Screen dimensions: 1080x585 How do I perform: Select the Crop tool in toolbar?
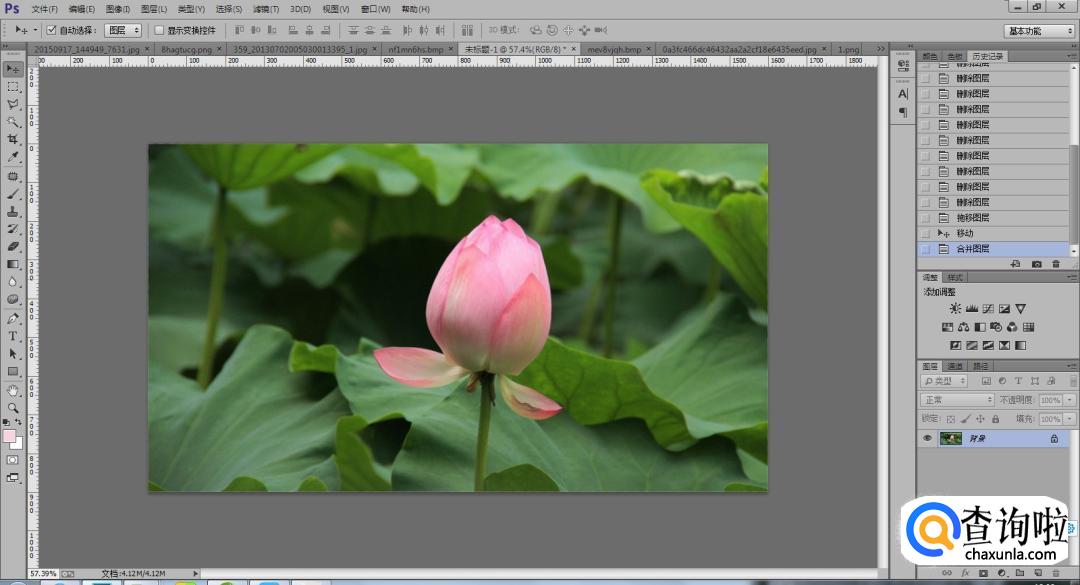(13, 139)
